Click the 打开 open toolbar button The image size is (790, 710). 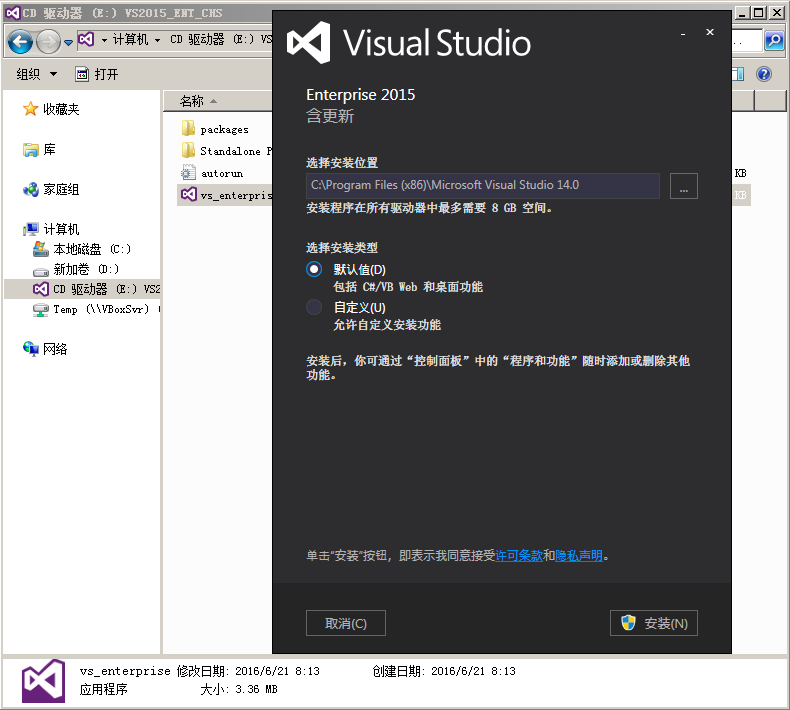[x=97, y=74]
